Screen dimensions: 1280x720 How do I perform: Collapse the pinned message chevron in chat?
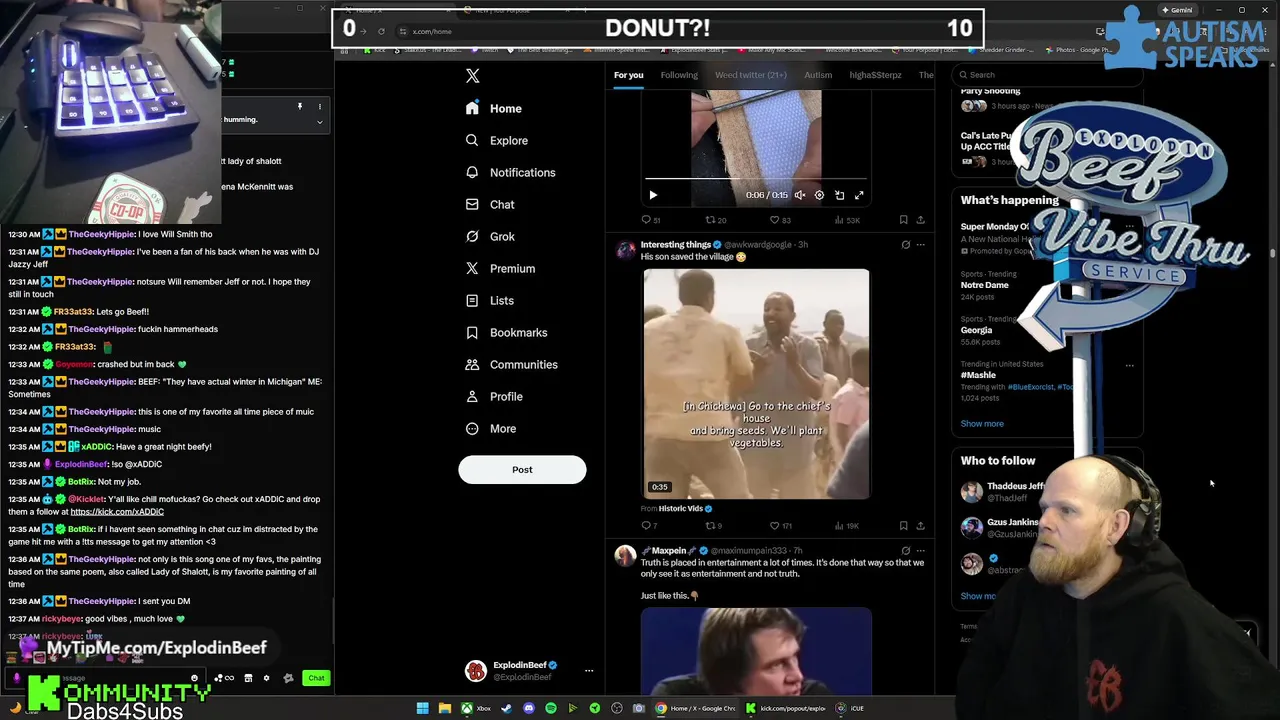click(320, 122)
